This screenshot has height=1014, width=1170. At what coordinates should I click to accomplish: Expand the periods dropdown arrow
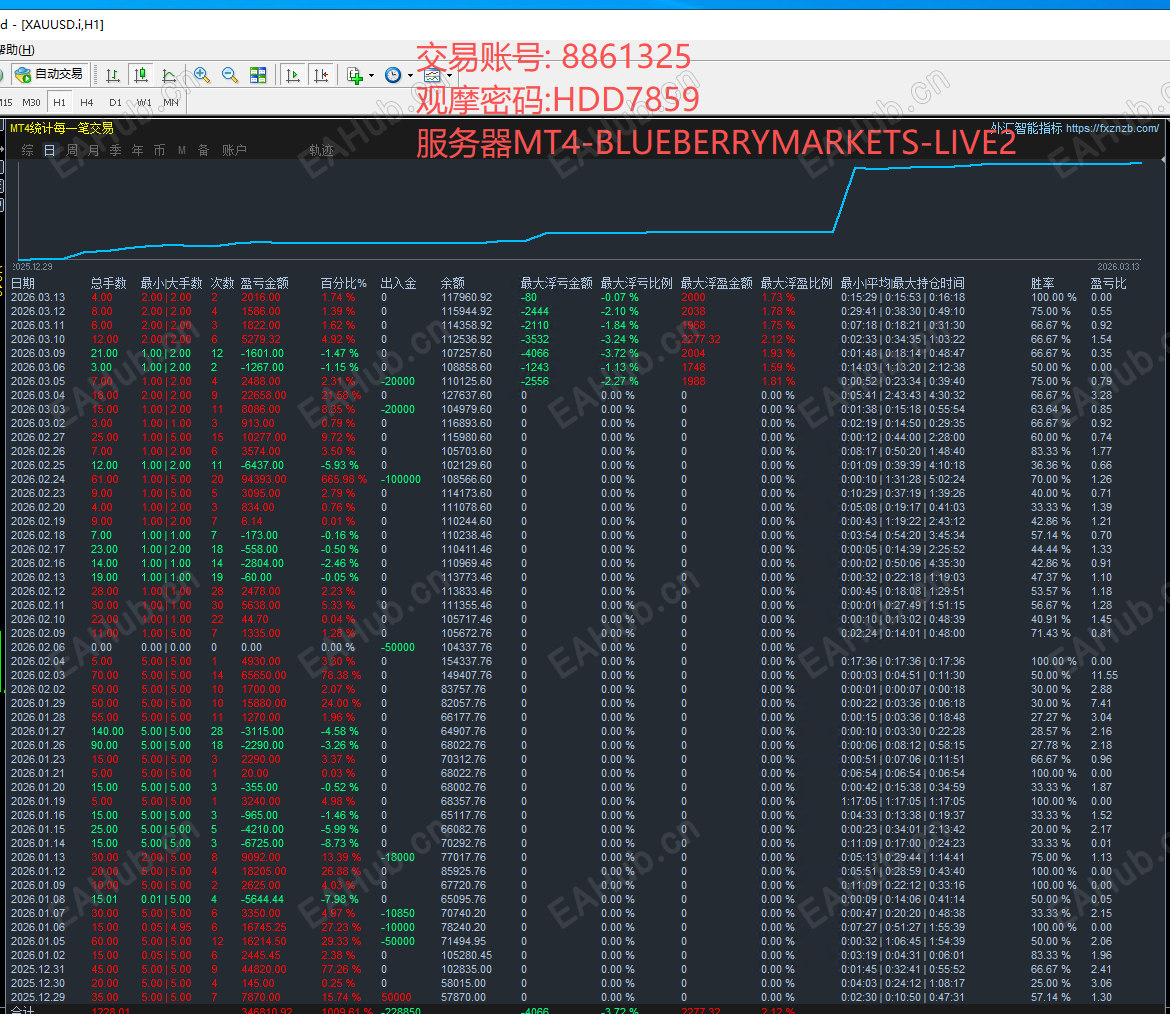pos(410,75)
